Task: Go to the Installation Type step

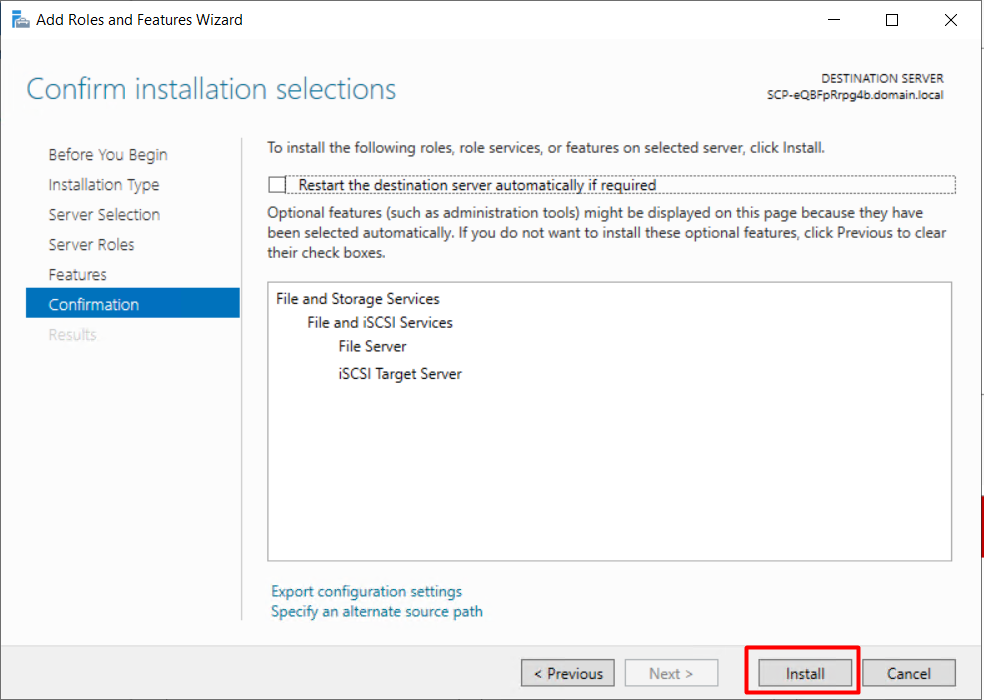Action: pyautogui.click(x=104, y=185)
